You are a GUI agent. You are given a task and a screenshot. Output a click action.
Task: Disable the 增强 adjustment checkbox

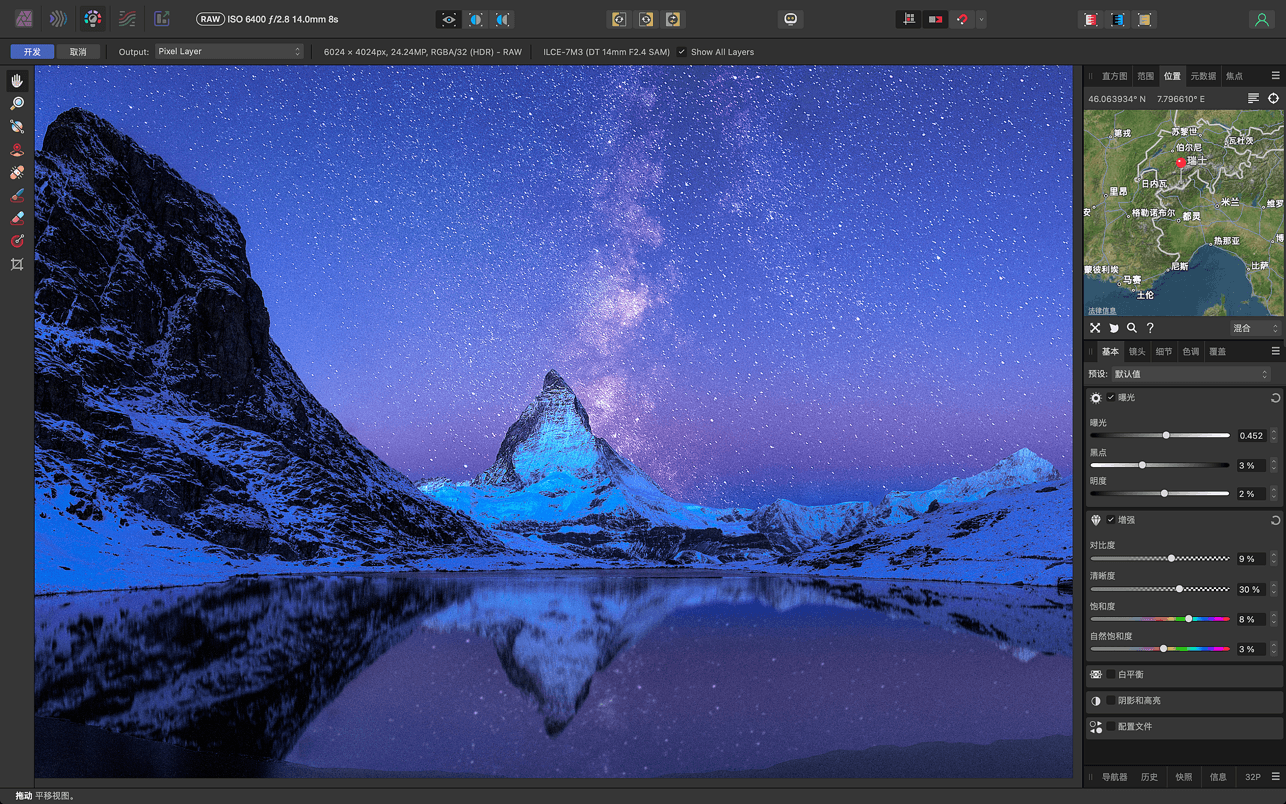click(x=1110, y=519)
